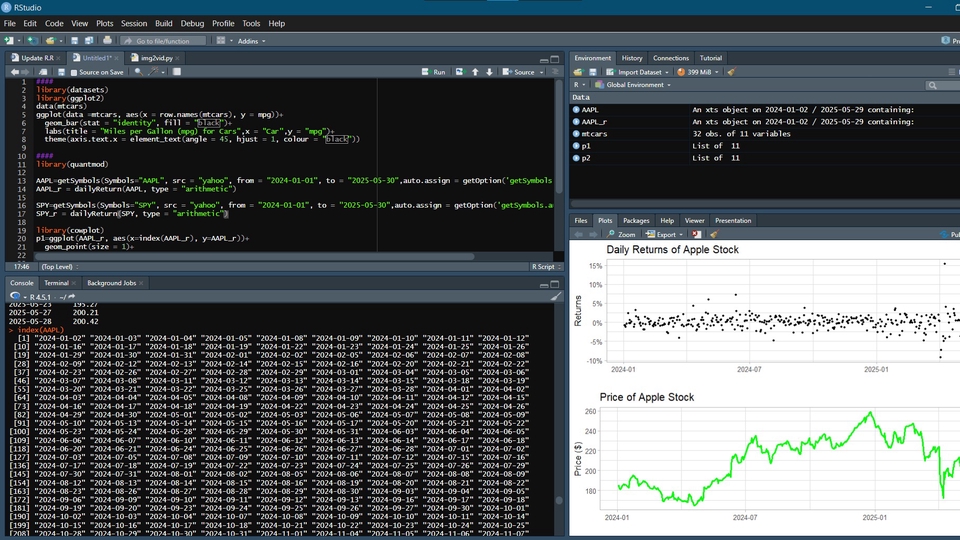Image resolution: width=960 pixels, height=540 pixels.
Task: Switch to the Packages tab
Action: [636, 220]
